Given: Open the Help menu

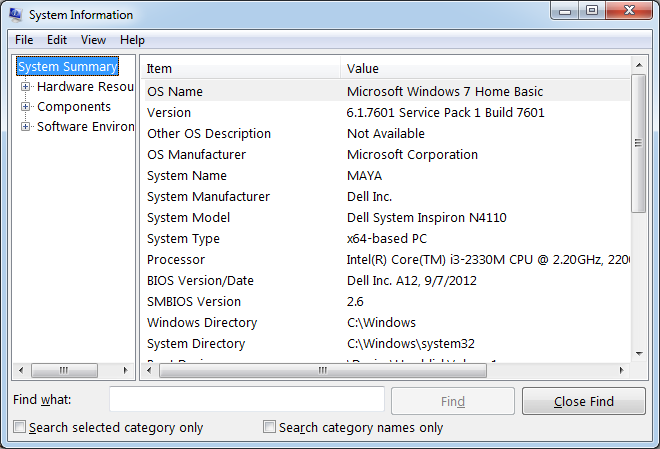Looking at the screenshot, I should (132, 40).
